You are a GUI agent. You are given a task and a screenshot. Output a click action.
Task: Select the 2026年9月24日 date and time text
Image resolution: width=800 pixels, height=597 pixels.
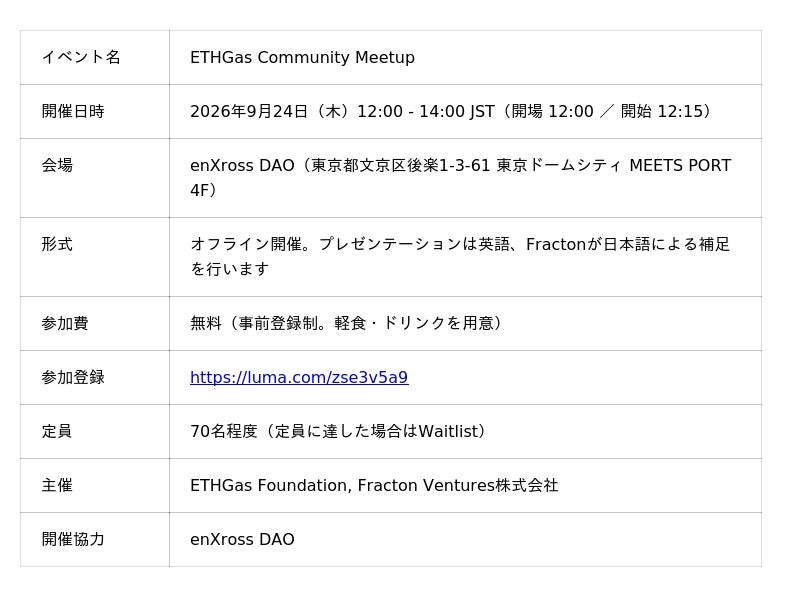pyautogui.click(x=451, y=111)
